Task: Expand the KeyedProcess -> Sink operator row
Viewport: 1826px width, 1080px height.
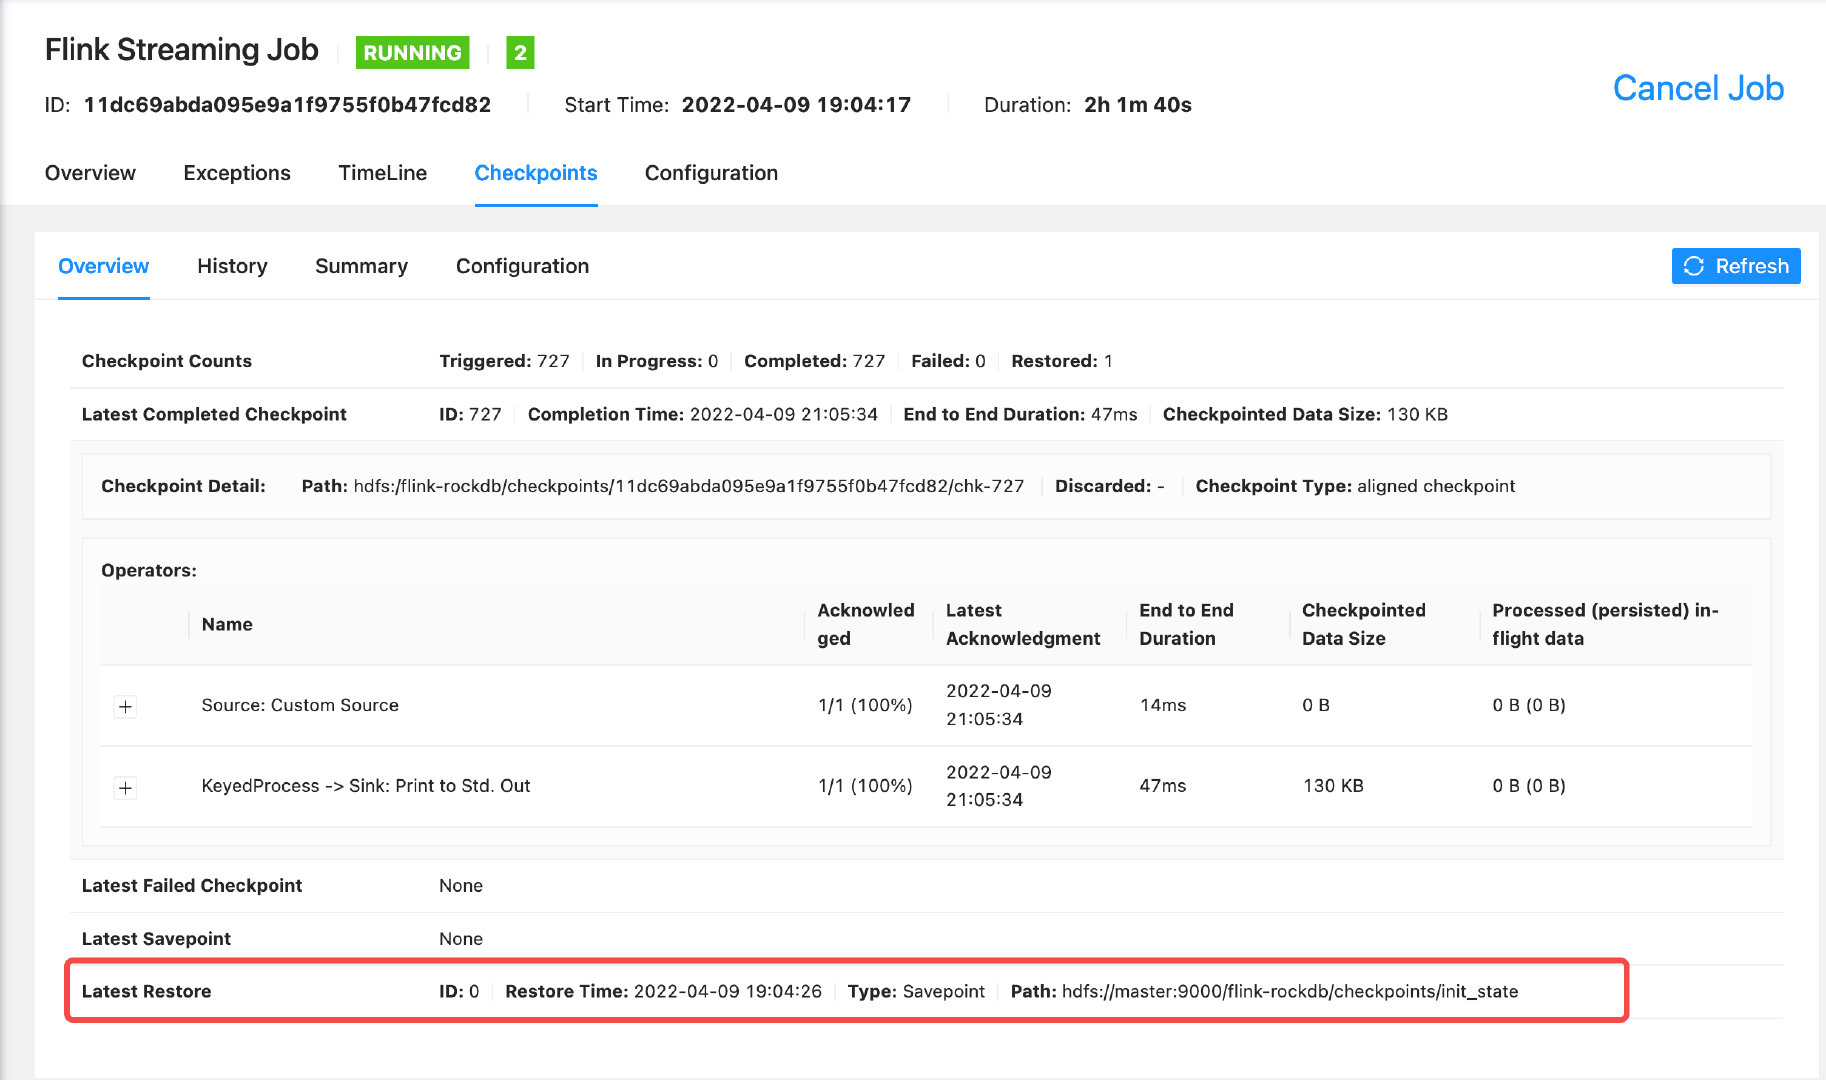Action: point(125,787)
